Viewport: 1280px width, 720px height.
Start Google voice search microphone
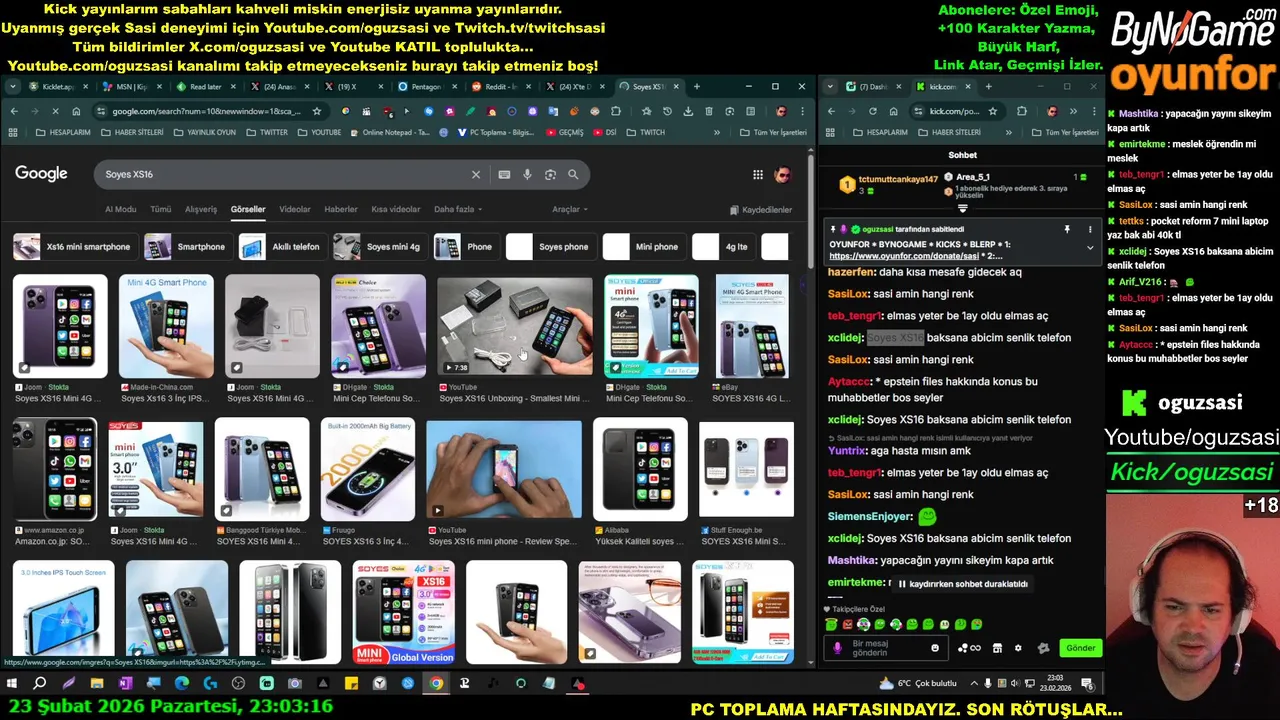[527, 174]
